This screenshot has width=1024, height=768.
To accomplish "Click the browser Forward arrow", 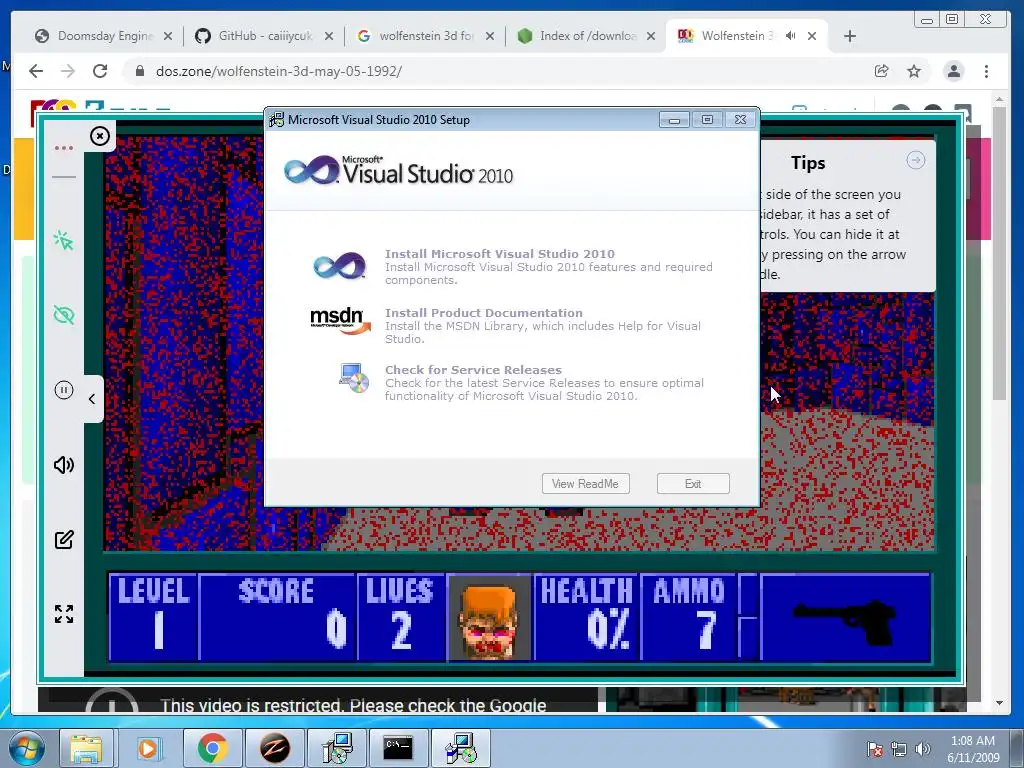I will click(68, 71).
